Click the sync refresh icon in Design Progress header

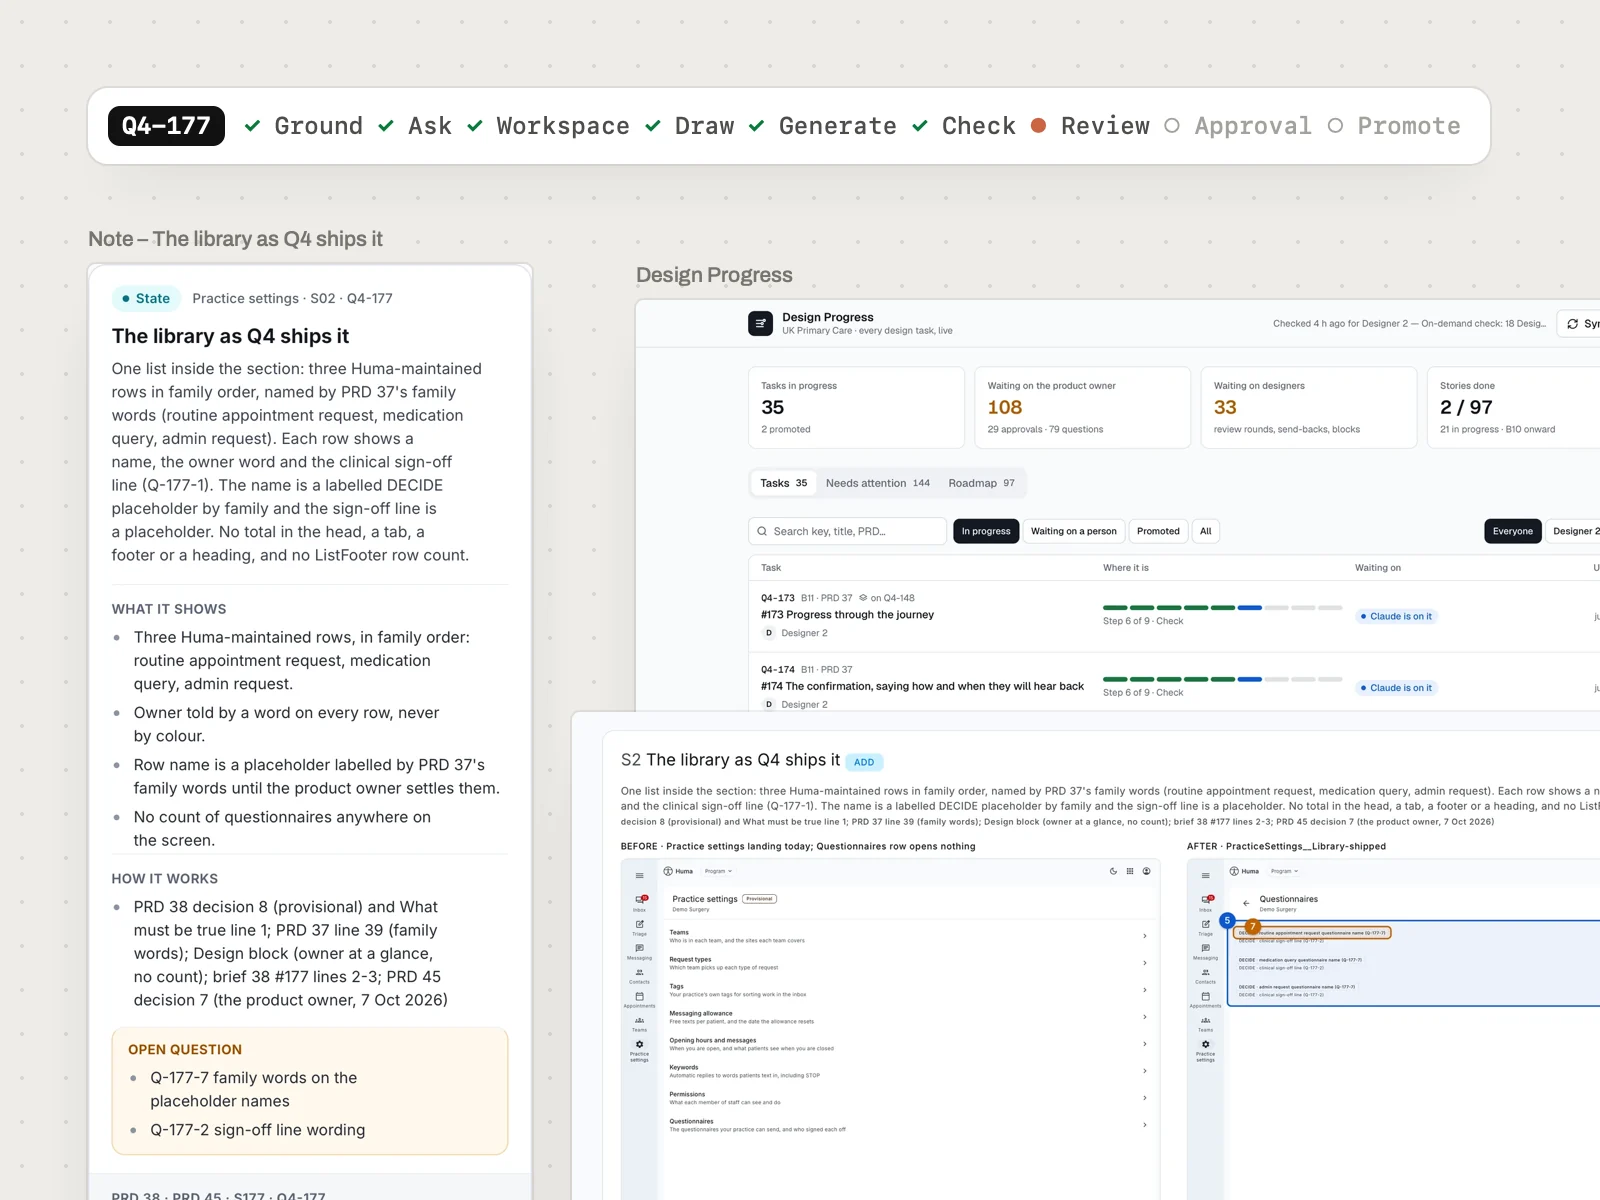1573,324
